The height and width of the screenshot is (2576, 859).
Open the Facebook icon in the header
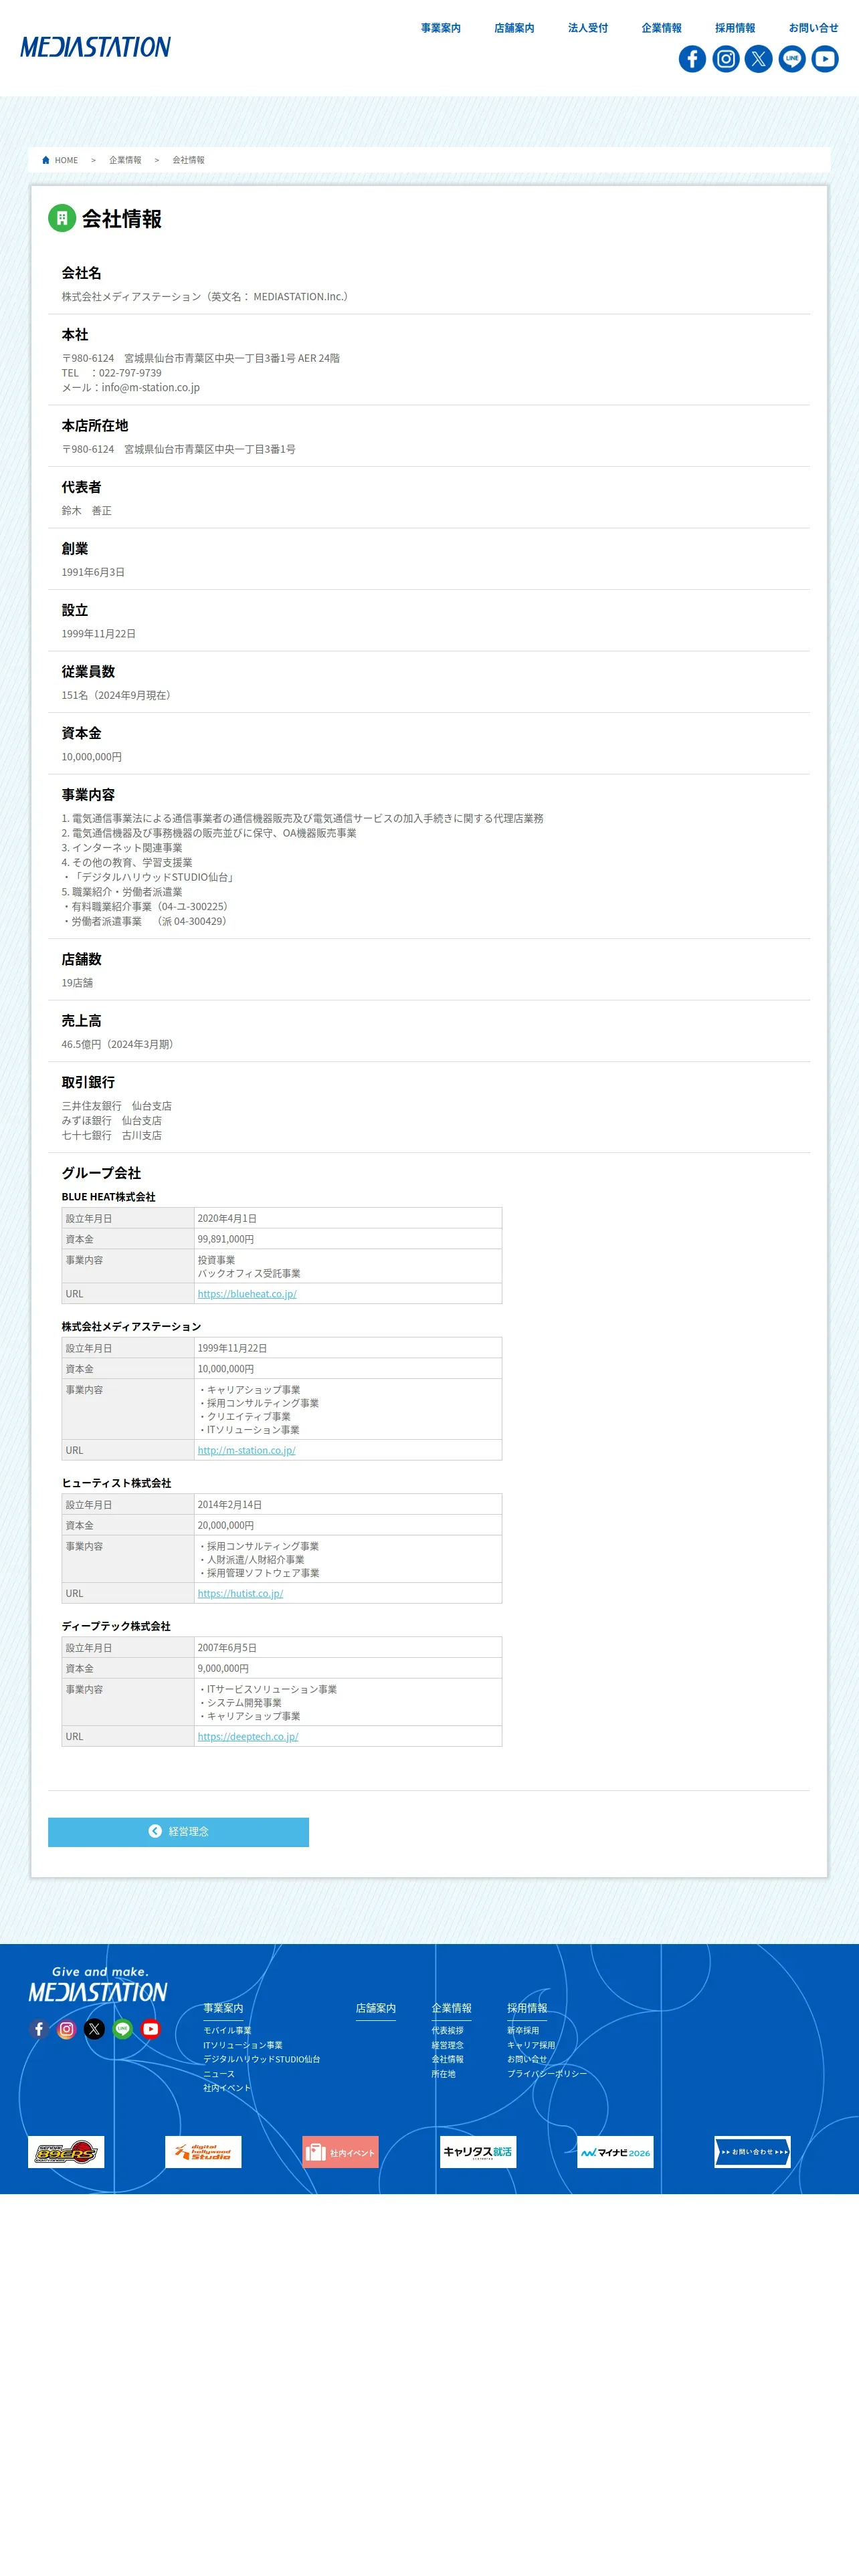point(692,59)
